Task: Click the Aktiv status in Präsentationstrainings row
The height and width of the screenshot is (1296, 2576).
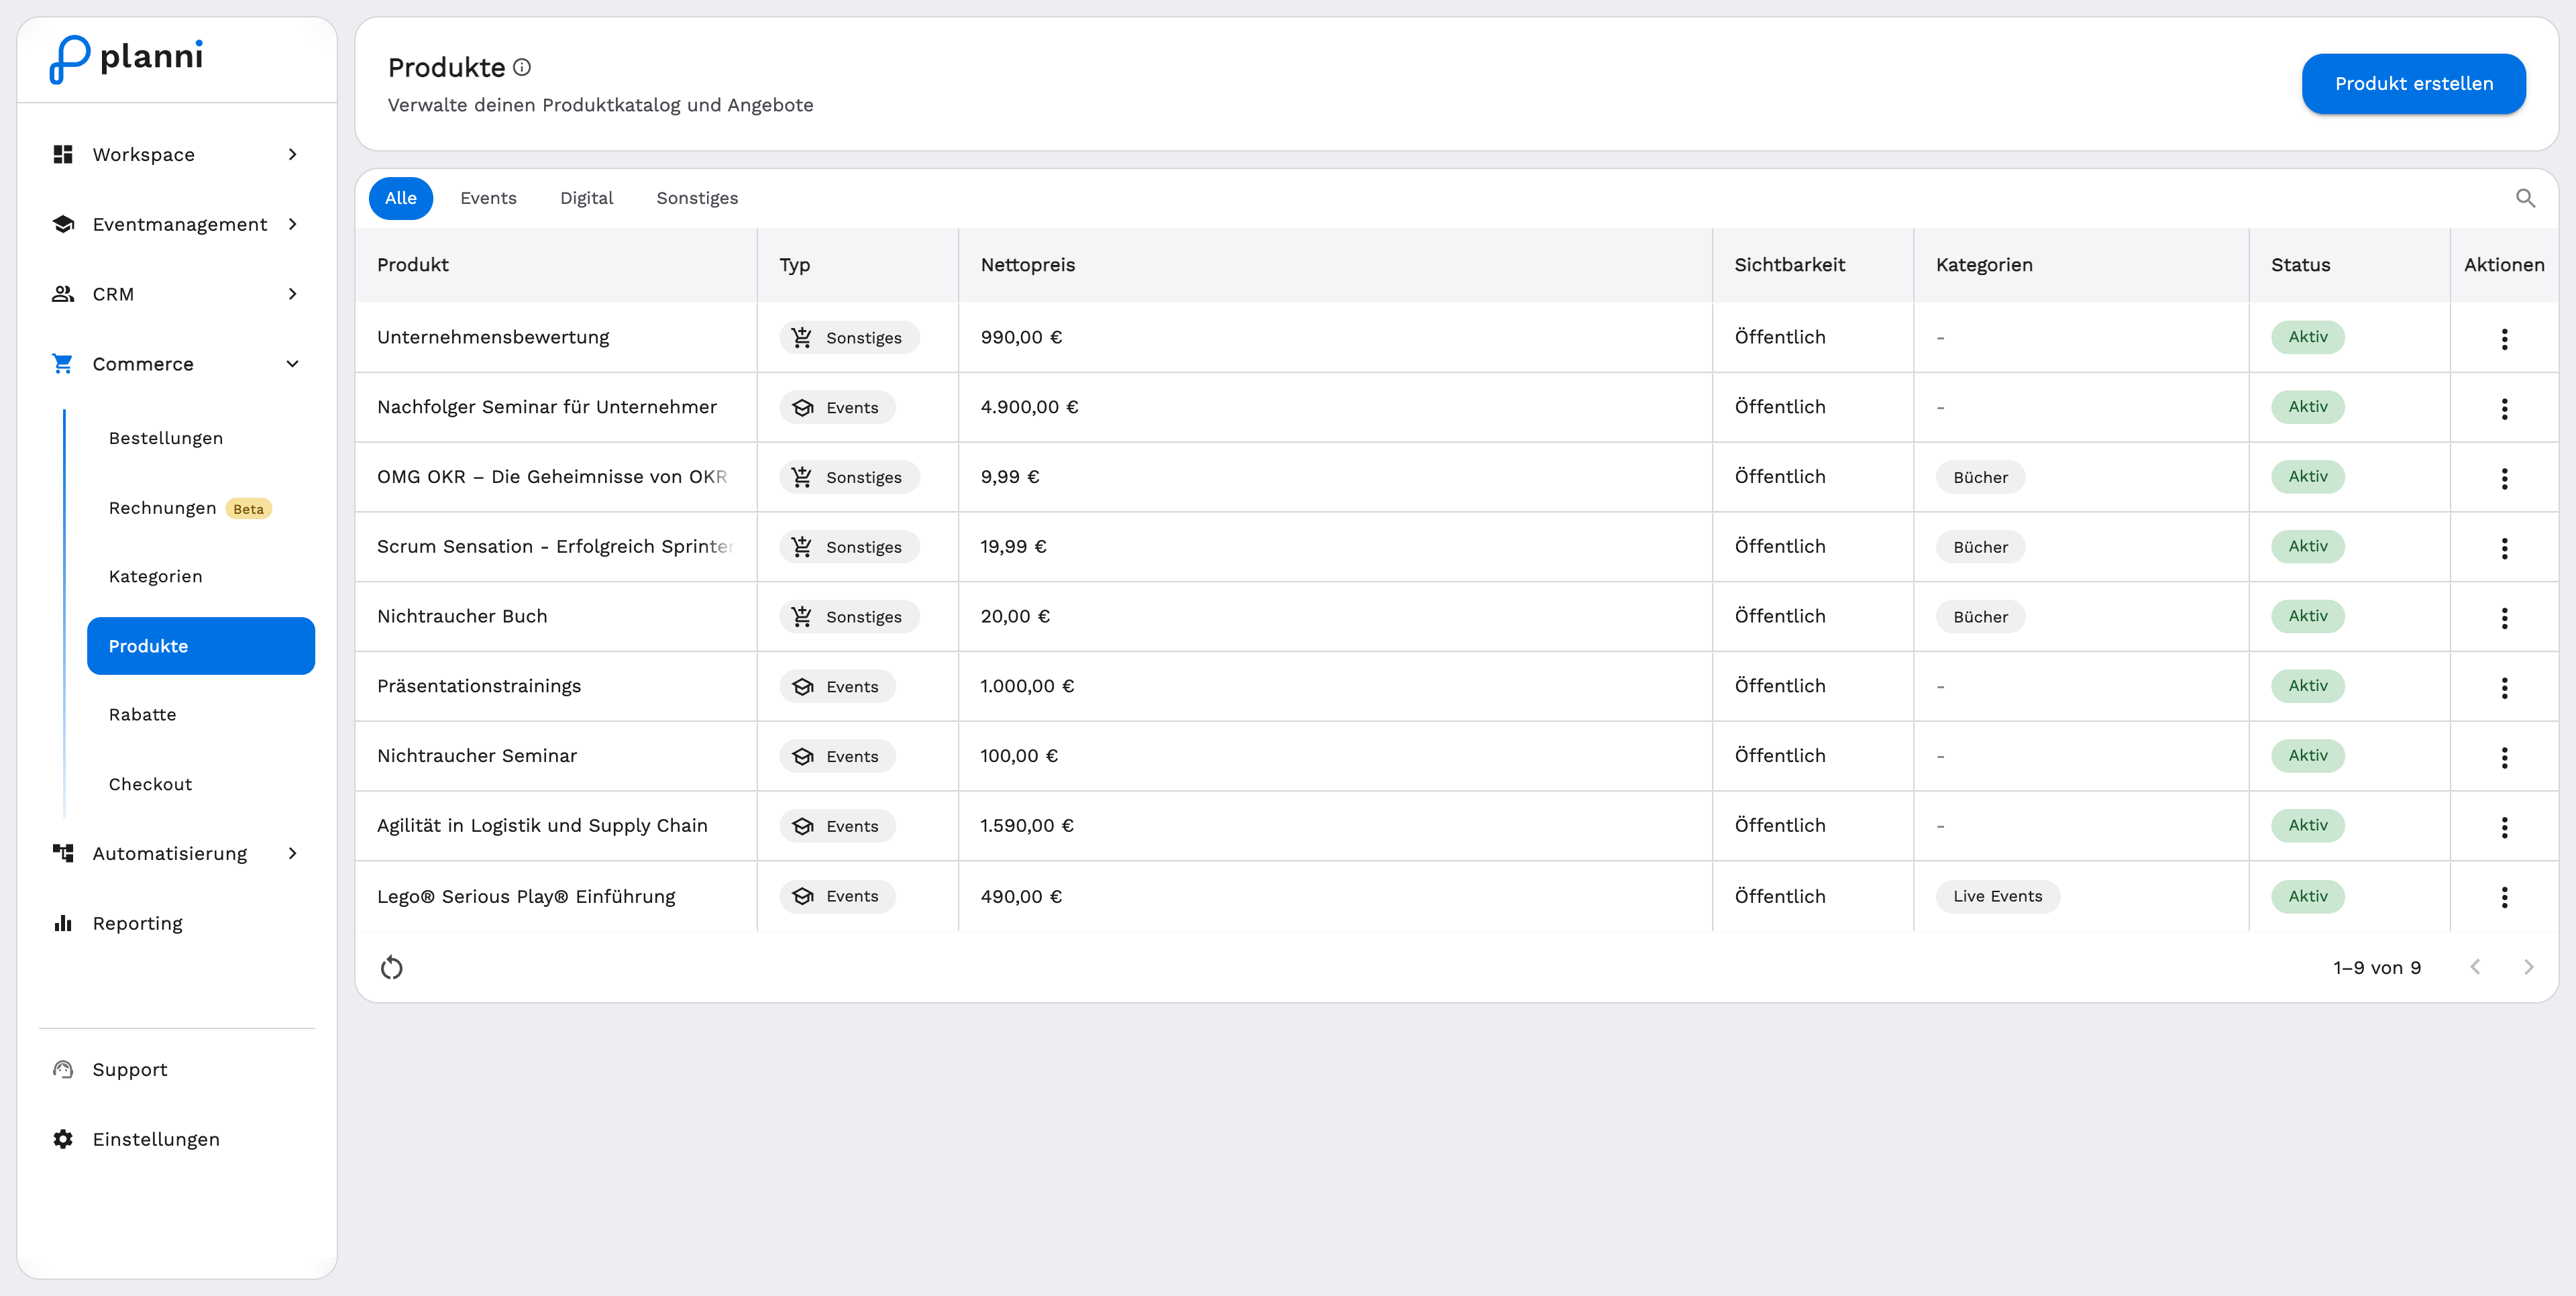Action: [x=2308, y=686]
